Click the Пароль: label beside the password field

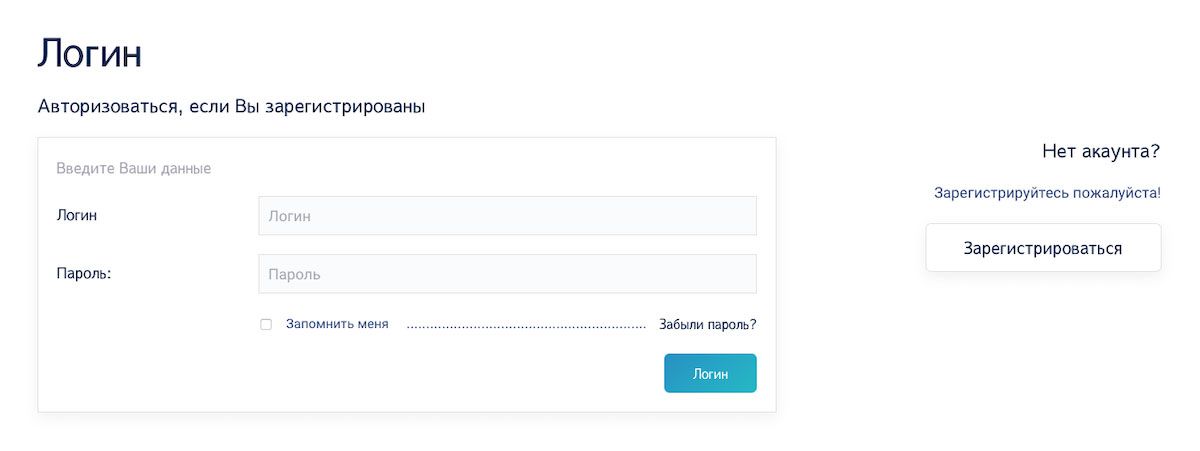click(x=83, y=273)
